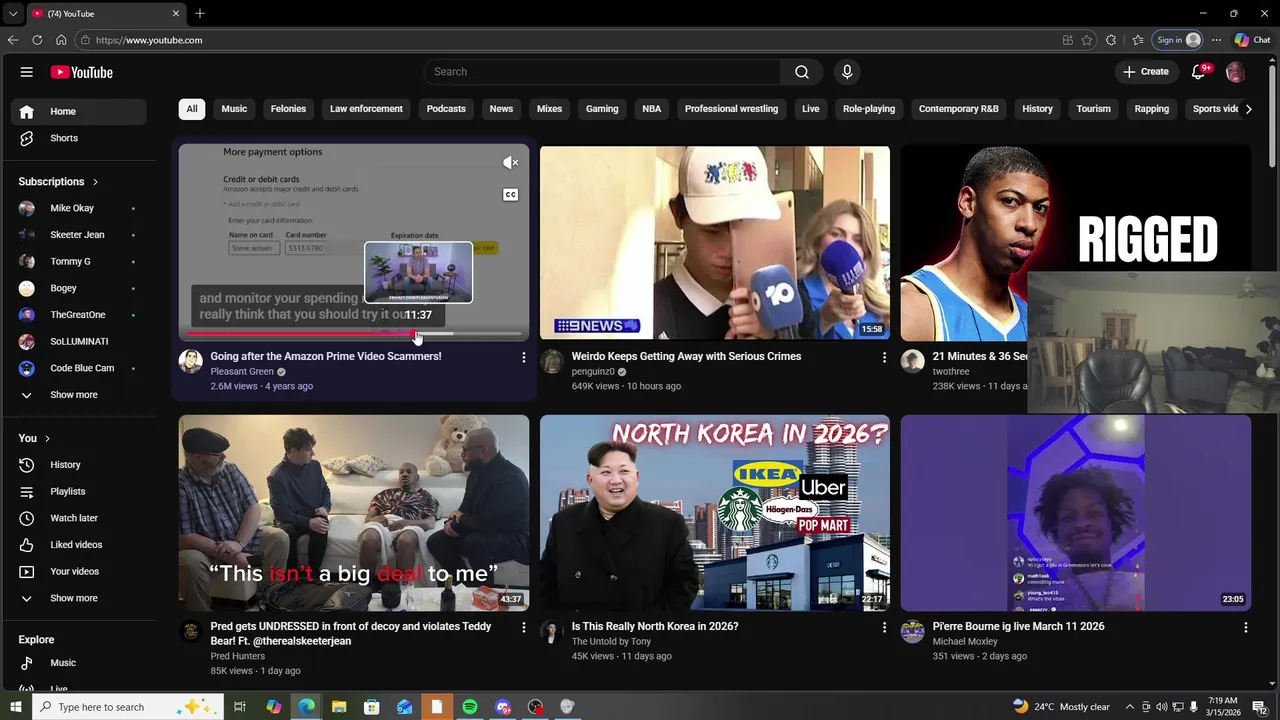Add page to browser favorites star
The height and width of the screenshot is (720, 1280).
coord(1087,40)
